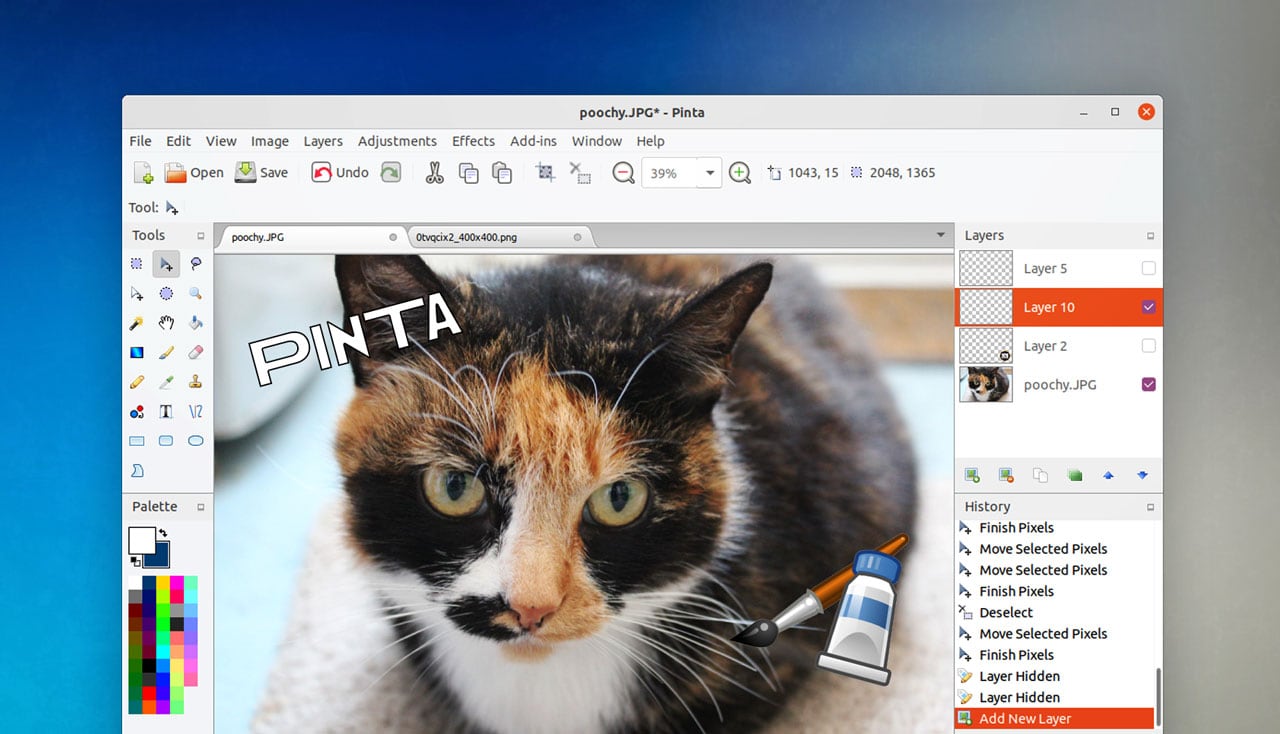The image size is (1280, 734).
Task: Select the Finish Pixels entry in History
Action: point(1016,527)
